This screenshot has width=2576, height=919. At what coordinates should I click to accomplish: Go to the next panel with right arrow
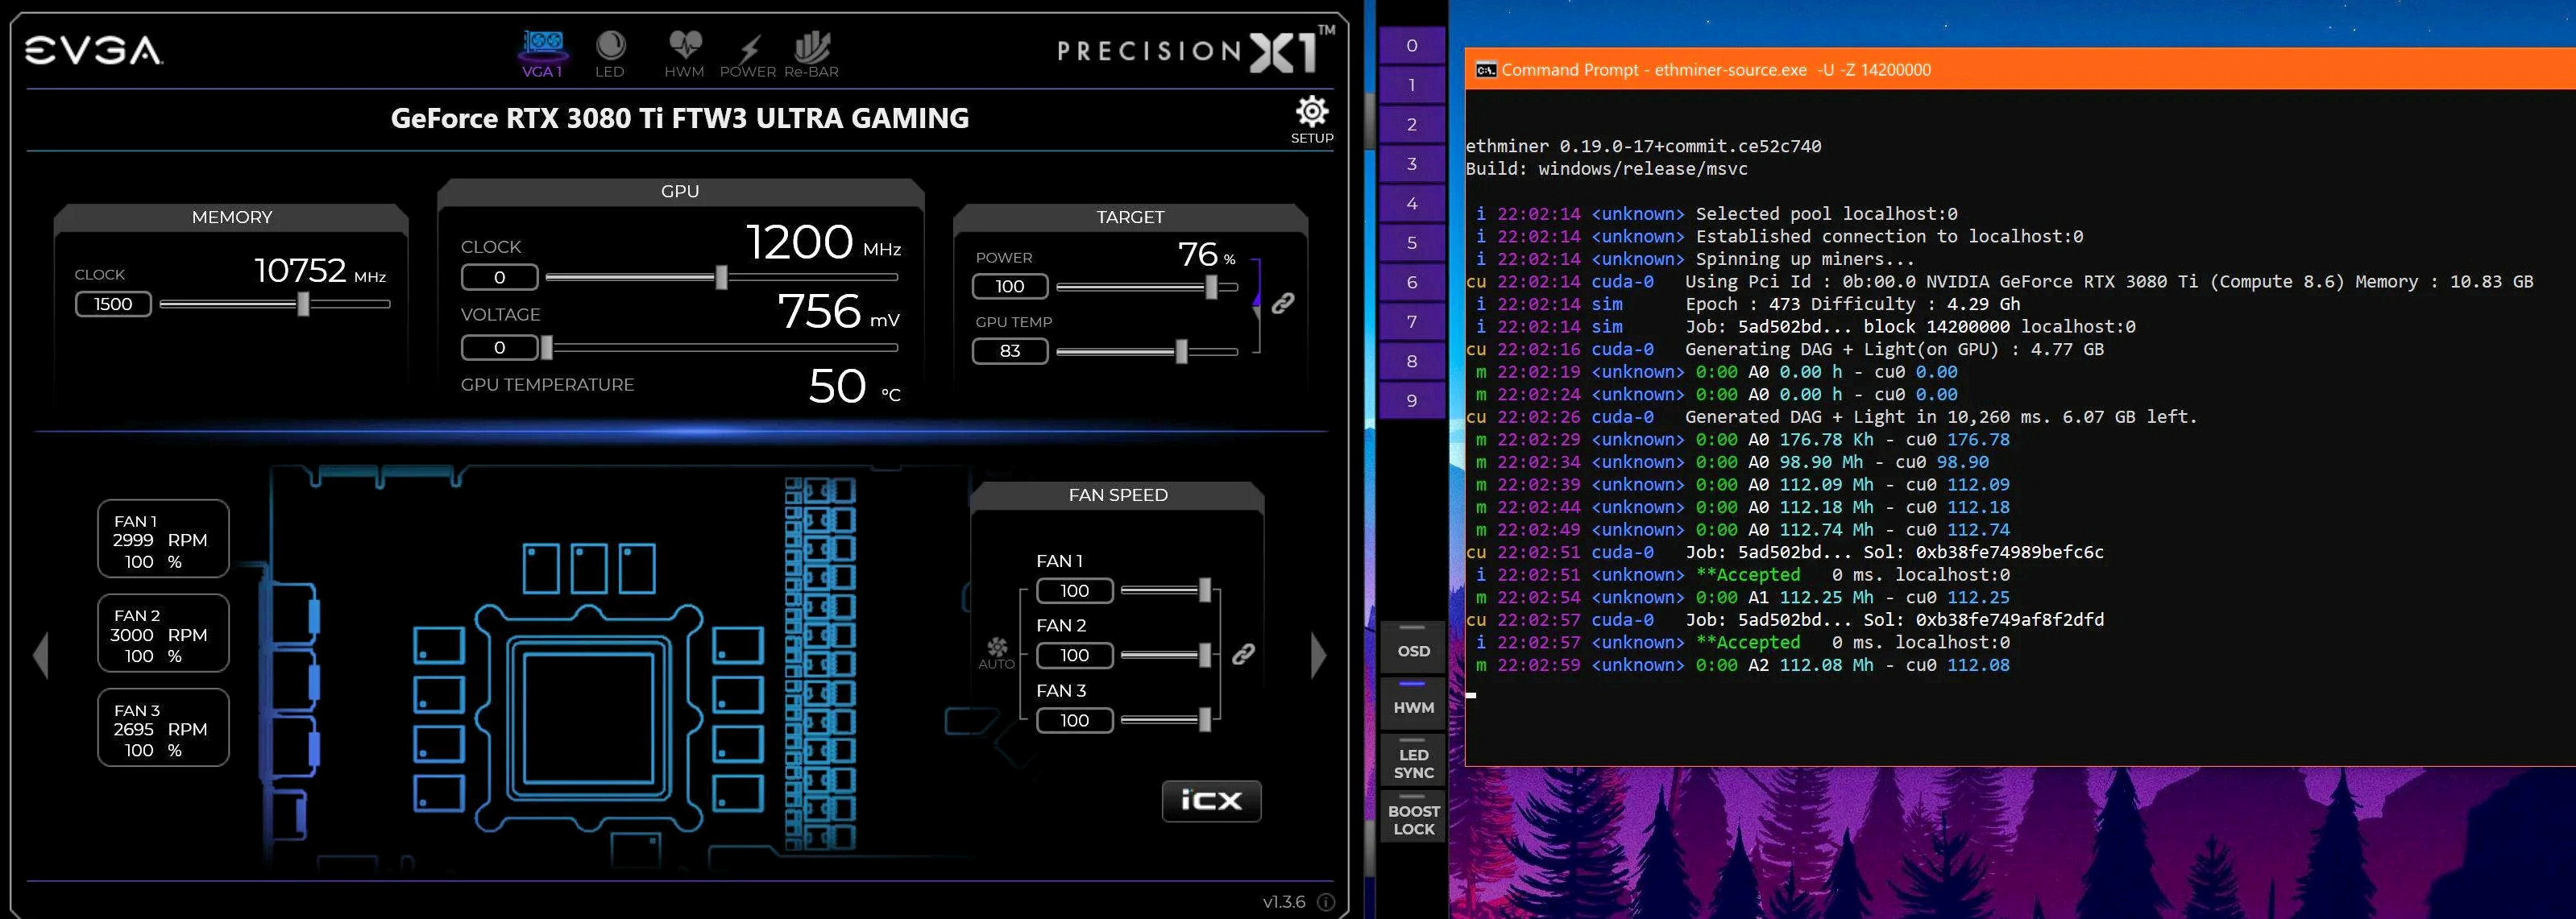point(1318,656)
